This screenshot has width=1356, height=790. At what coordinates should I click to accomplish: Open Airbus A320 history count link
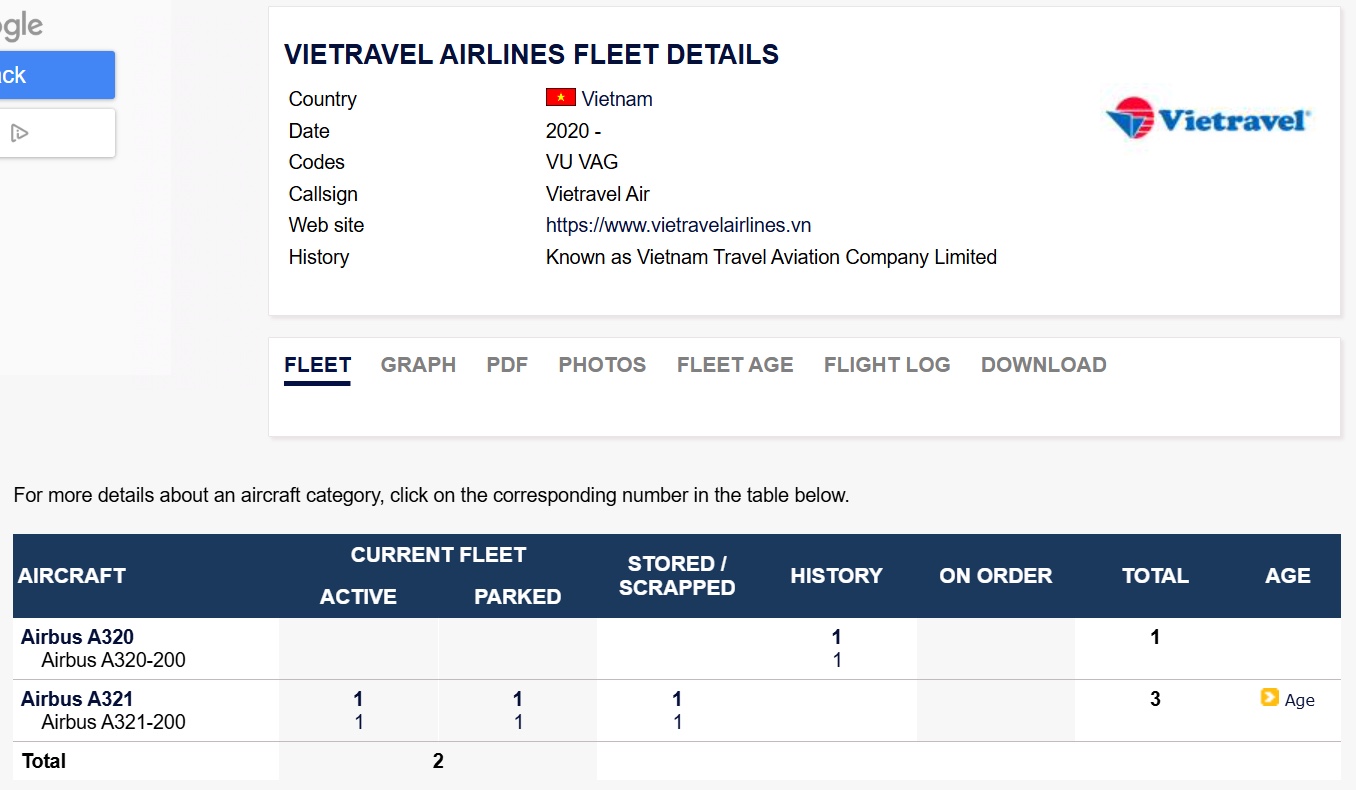pyautogui.click(x=837, y=637)
